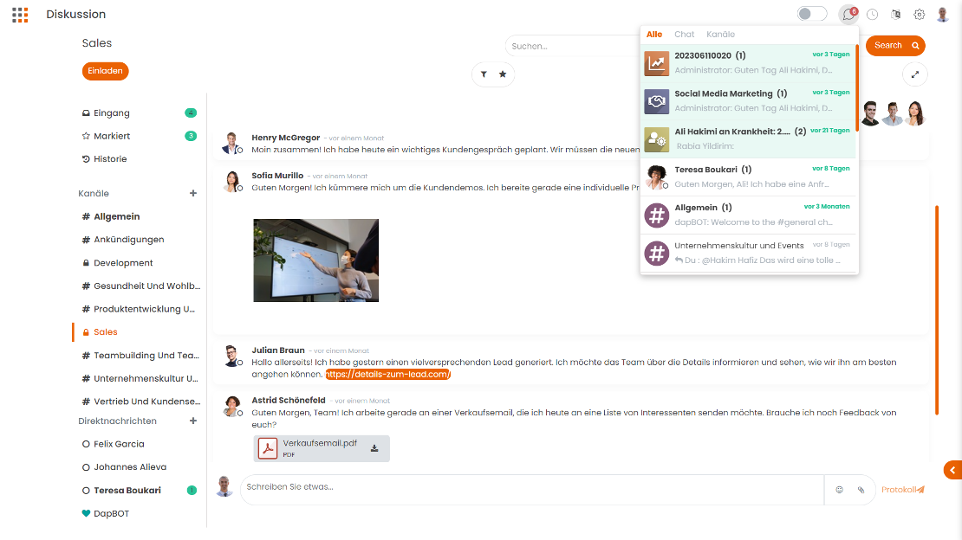
Task: Open Ali Hakimi an Krankheit conversation
Action: 748,139
